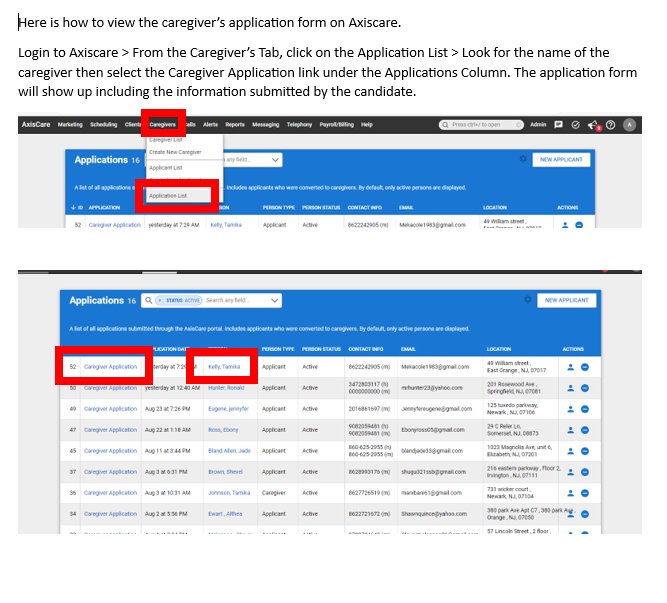Open the Caregivers menu in AxisCare navigation
Screen dimensions: 667x603
pyautogui.click(x=162, y=125)
